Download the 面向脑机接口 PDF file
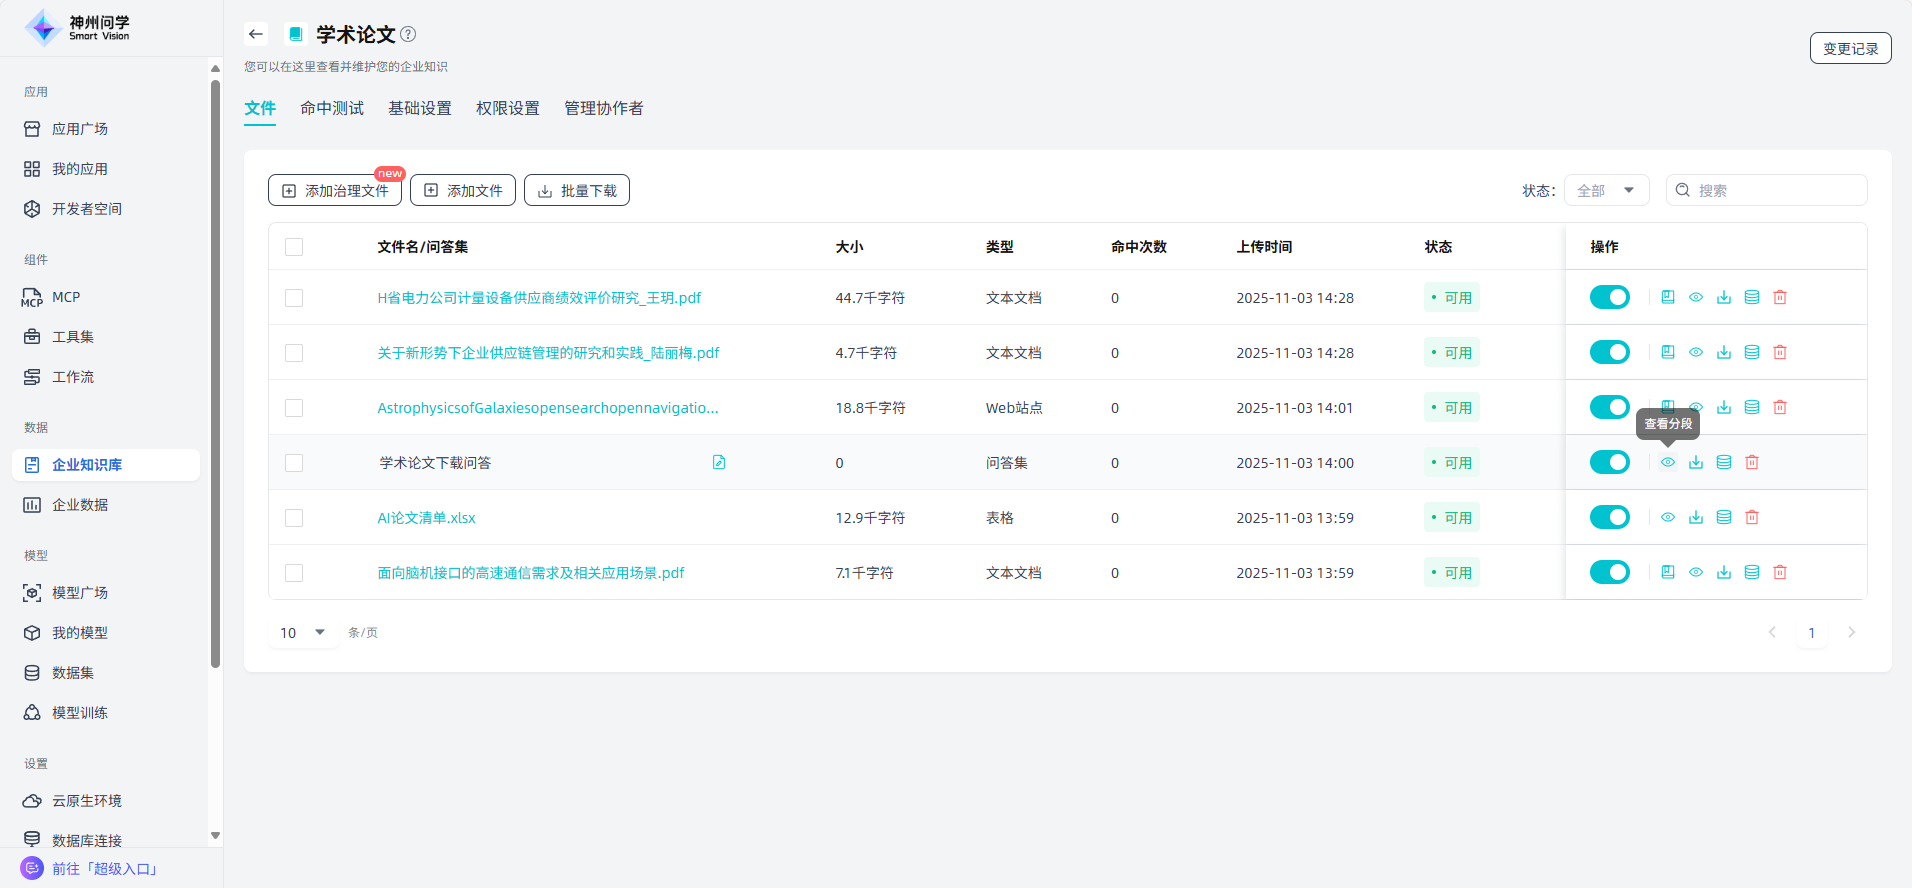 pos(1723,572)
